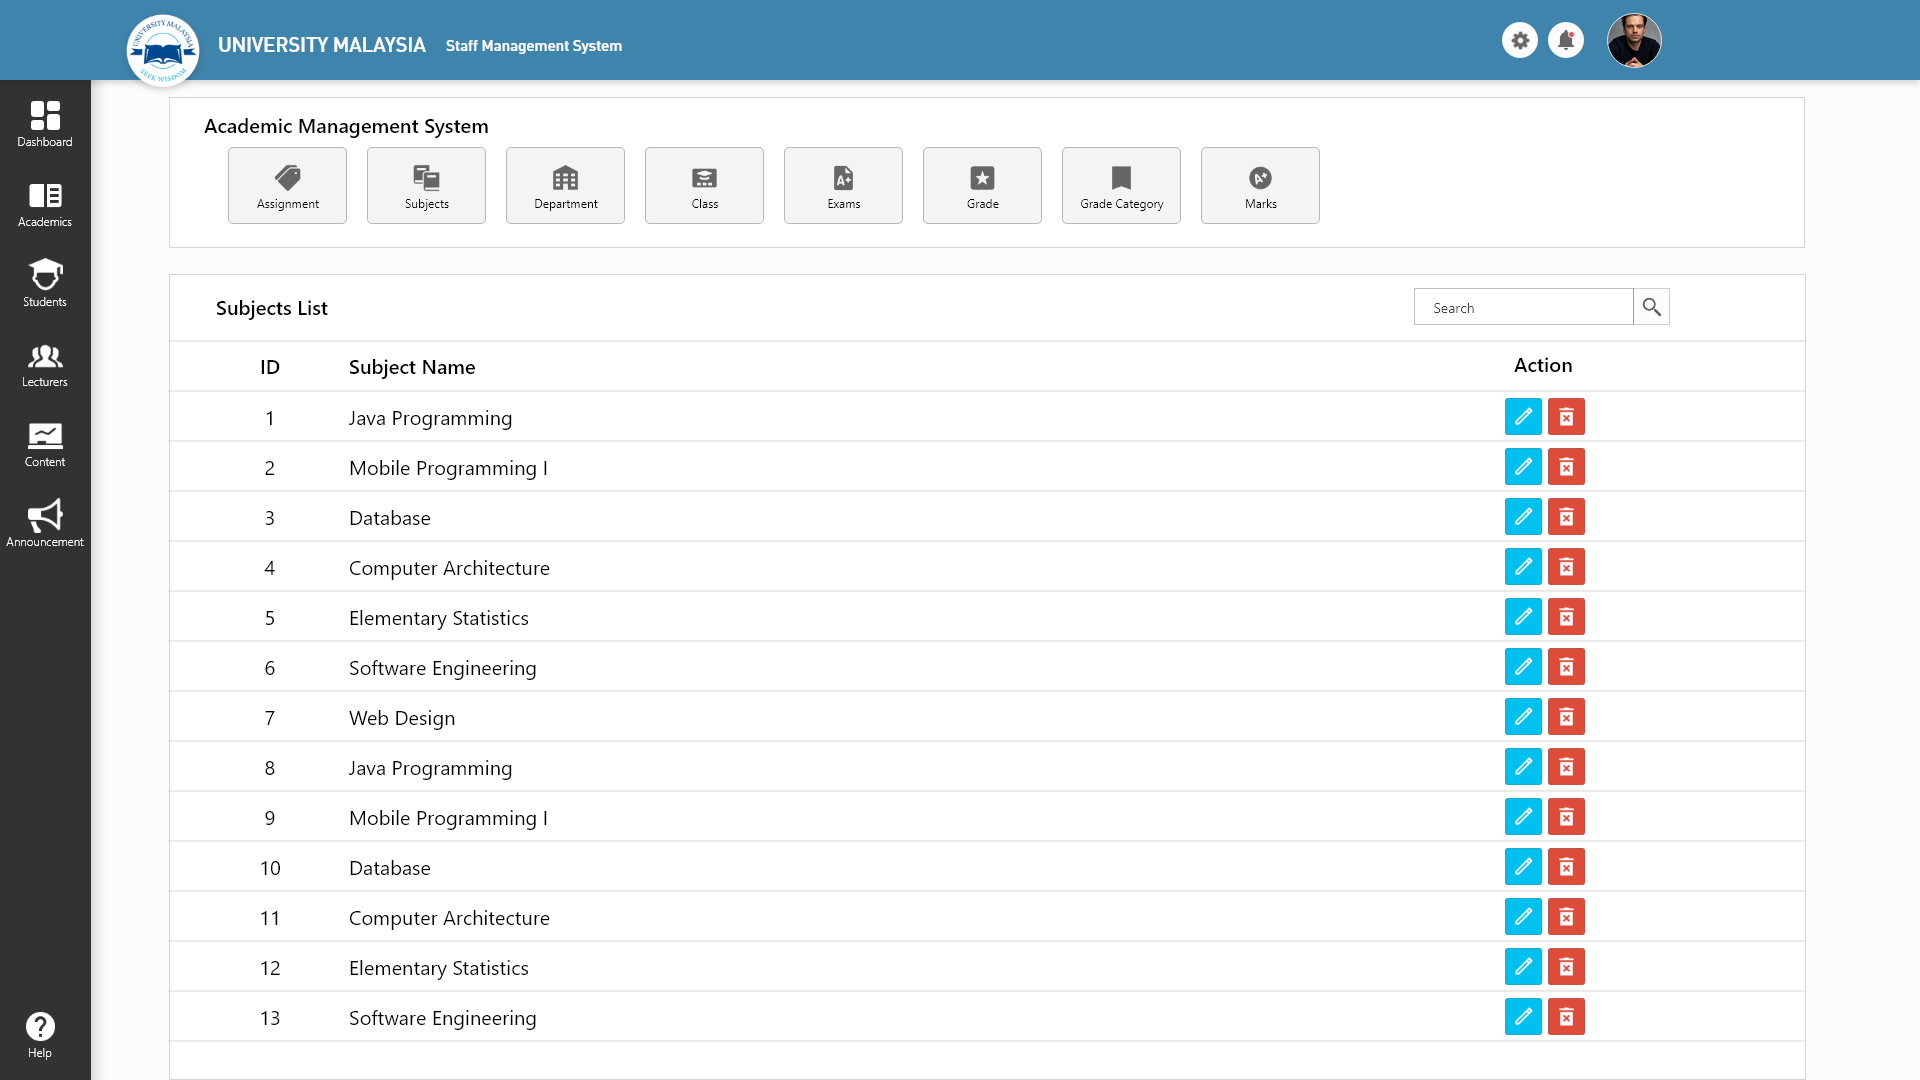Image resolution: width=1920 pixels, height=1080 pixels.
Task: Delete subject ID 7 Web Design
Action: point(1567,717)
